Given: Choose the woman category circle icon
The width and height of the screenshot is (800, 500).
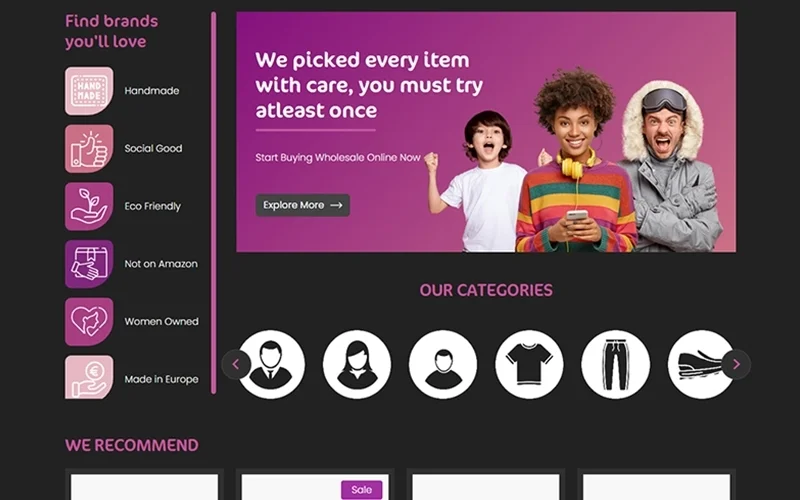Looking at the screenshot, I should [357, 364].
